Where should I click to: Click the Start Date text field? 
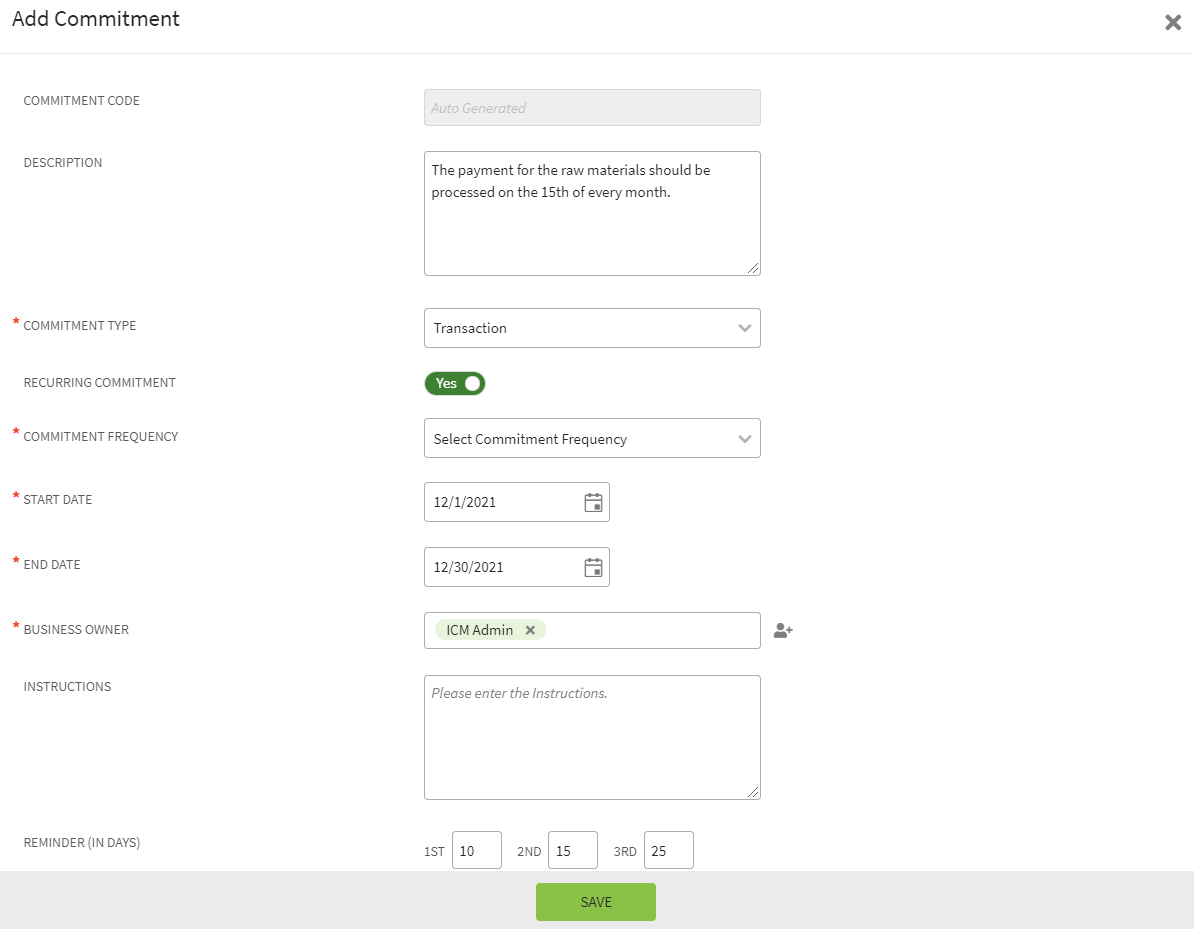(x=500, y=502)
